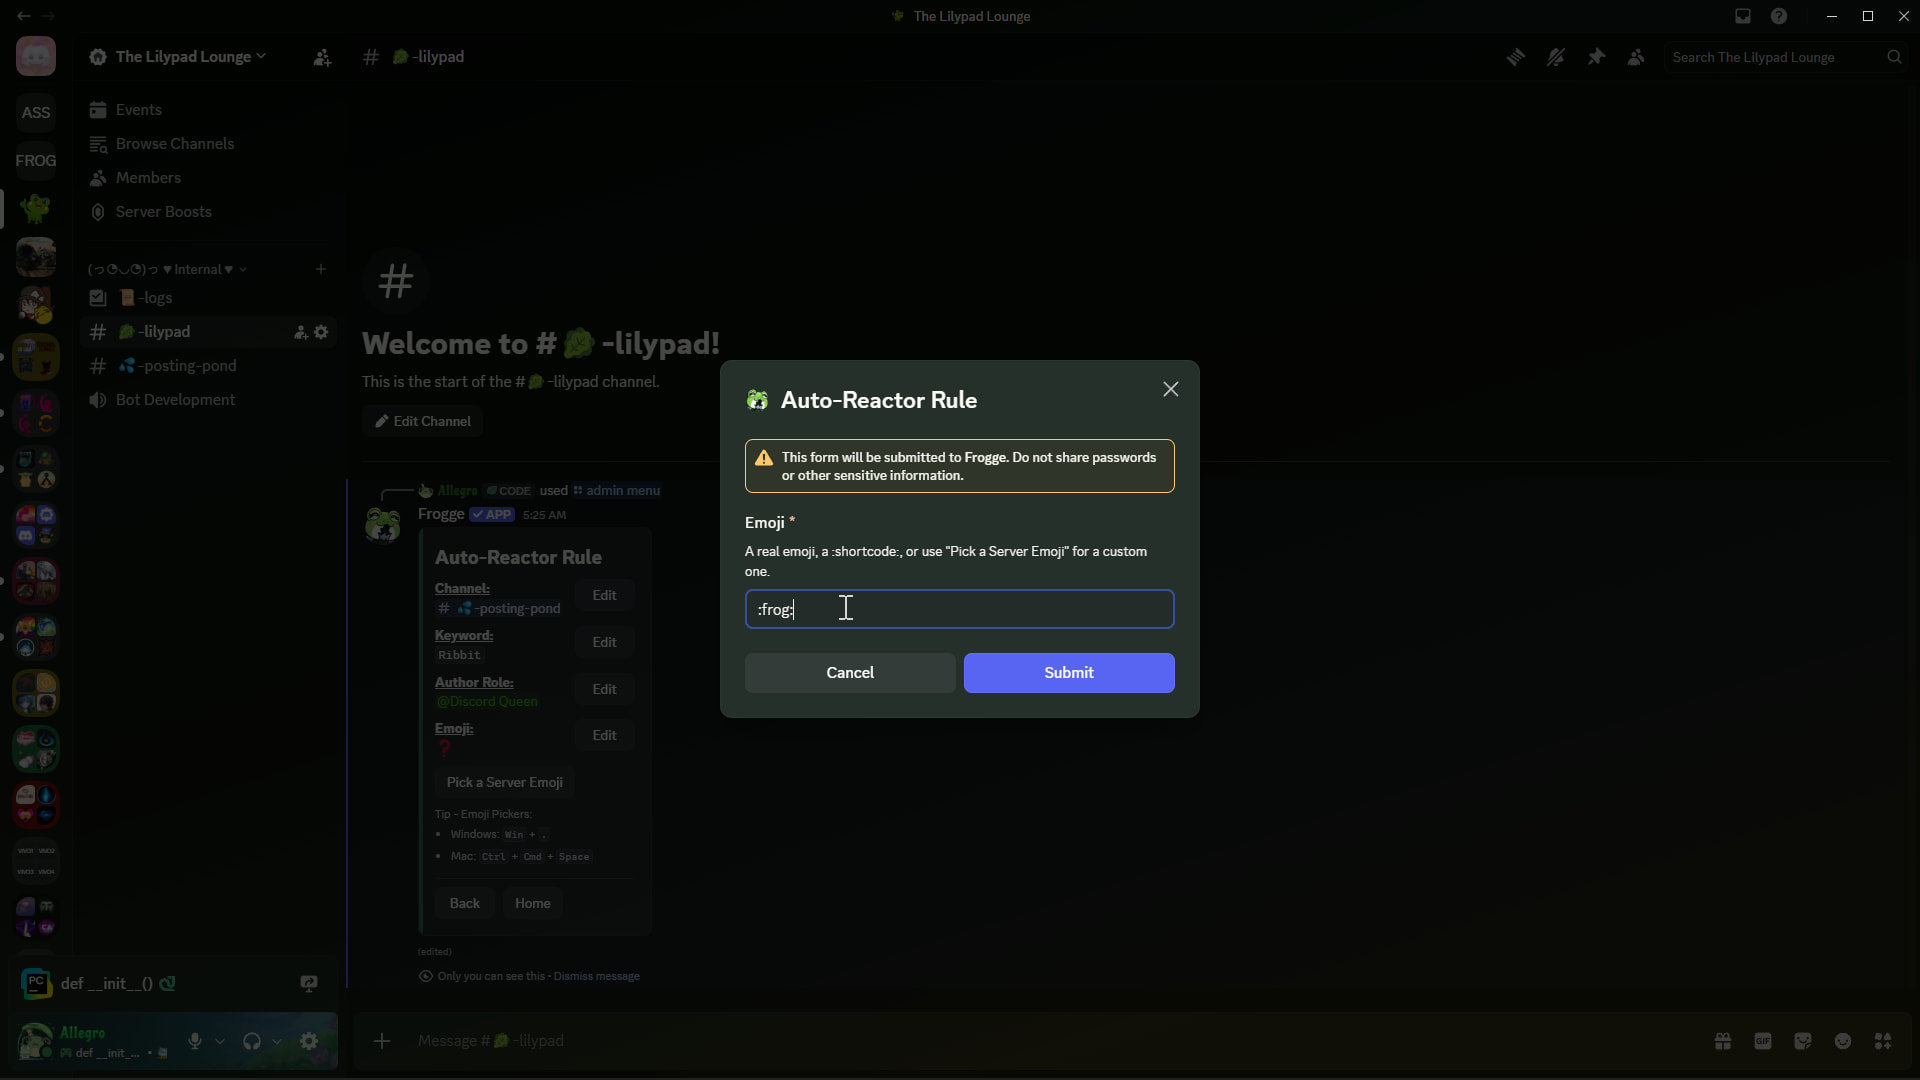Toggle headphones deafen in the user panel

tap(252, 1041)
